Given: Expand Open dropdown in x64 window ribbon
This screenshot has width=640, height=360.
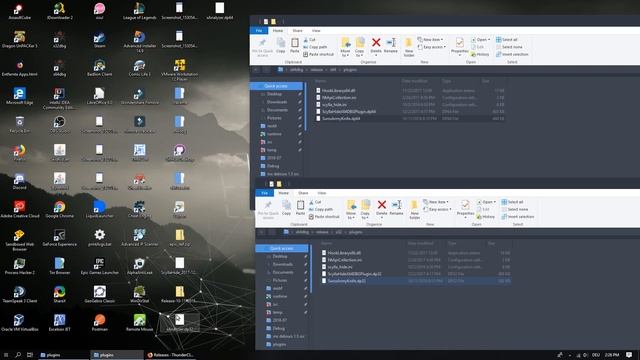Looking at the screenshot, I should (x=481, y=40).
